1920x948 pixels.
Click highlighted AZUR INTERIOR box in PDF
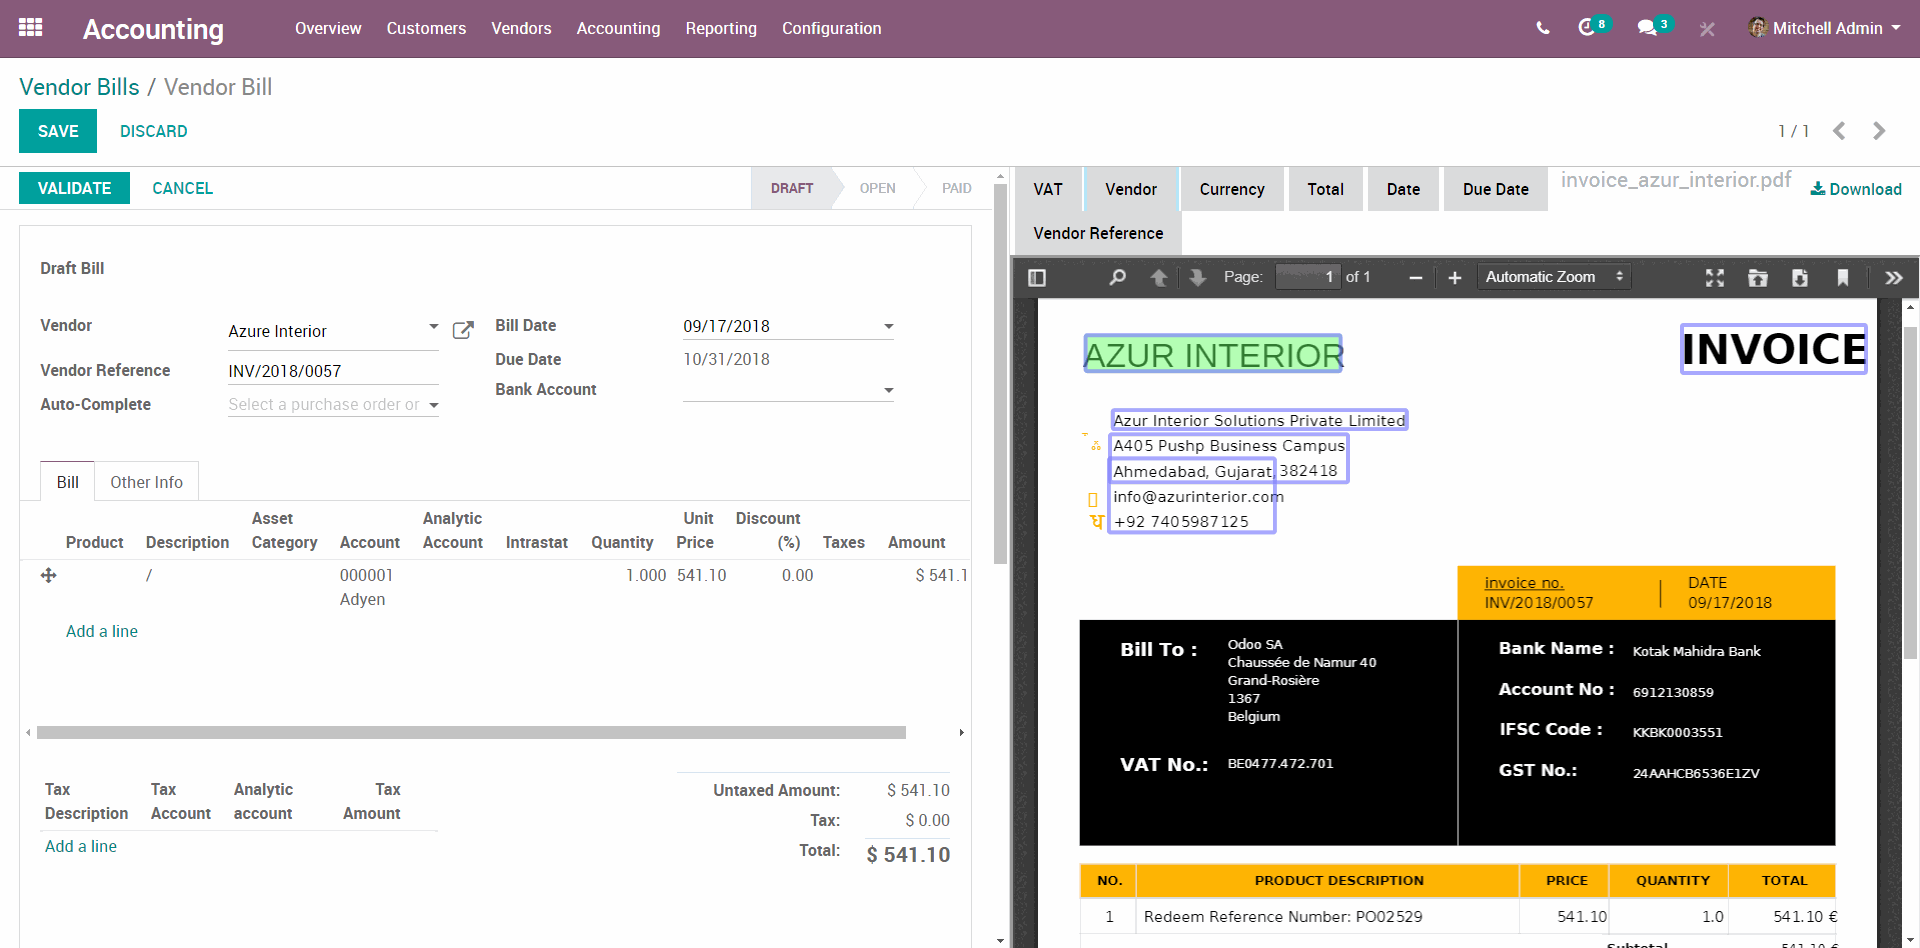(x=1213, y=354)
